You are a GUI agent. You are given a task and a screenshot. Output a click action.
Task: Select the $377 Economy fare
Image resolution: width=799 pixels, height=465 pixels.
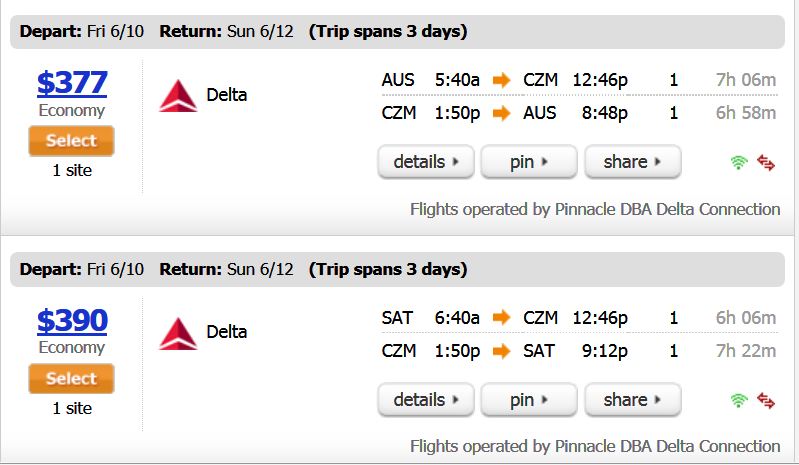tap(71, 141)
